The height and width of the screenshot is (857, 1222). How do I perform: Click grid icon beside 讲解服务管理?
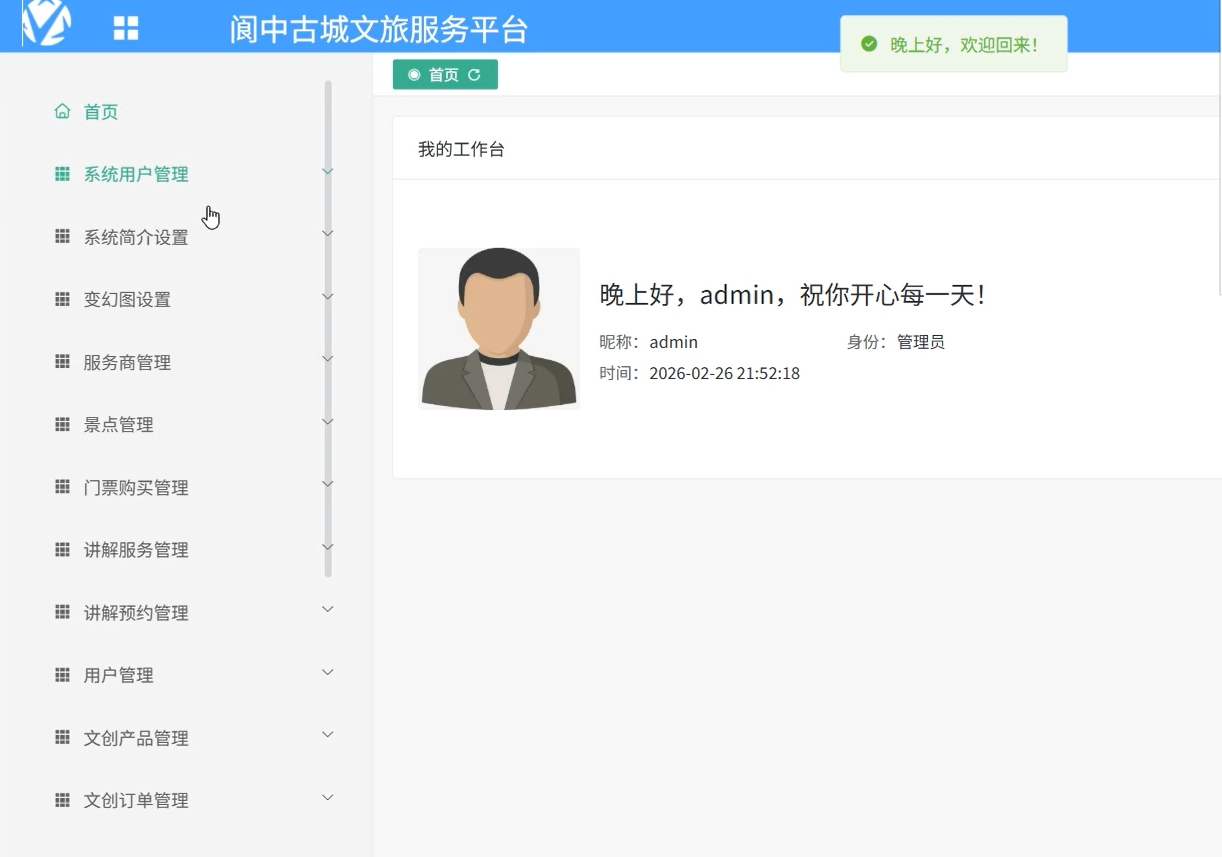pos(62,549)
